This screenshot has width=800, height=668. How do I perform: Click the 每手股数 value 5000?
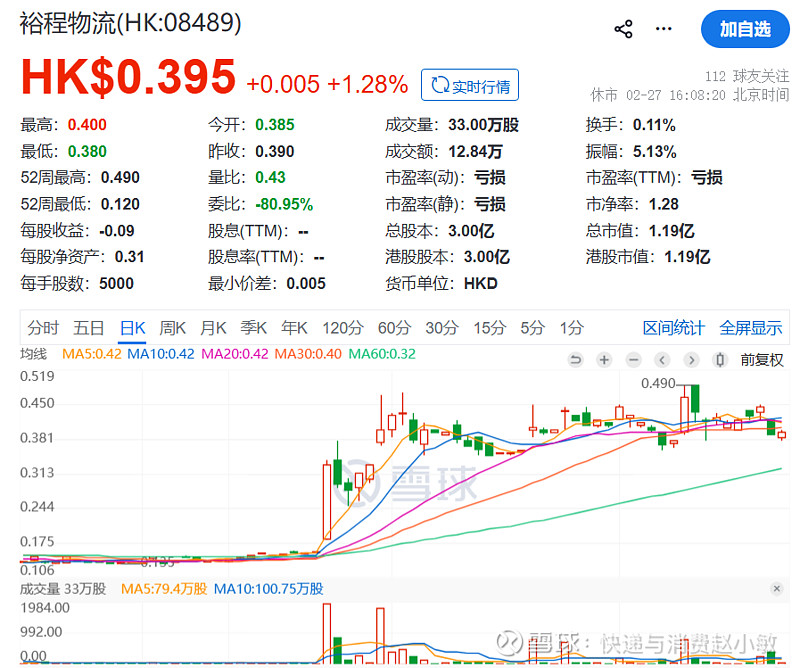[x=116, y=283]
